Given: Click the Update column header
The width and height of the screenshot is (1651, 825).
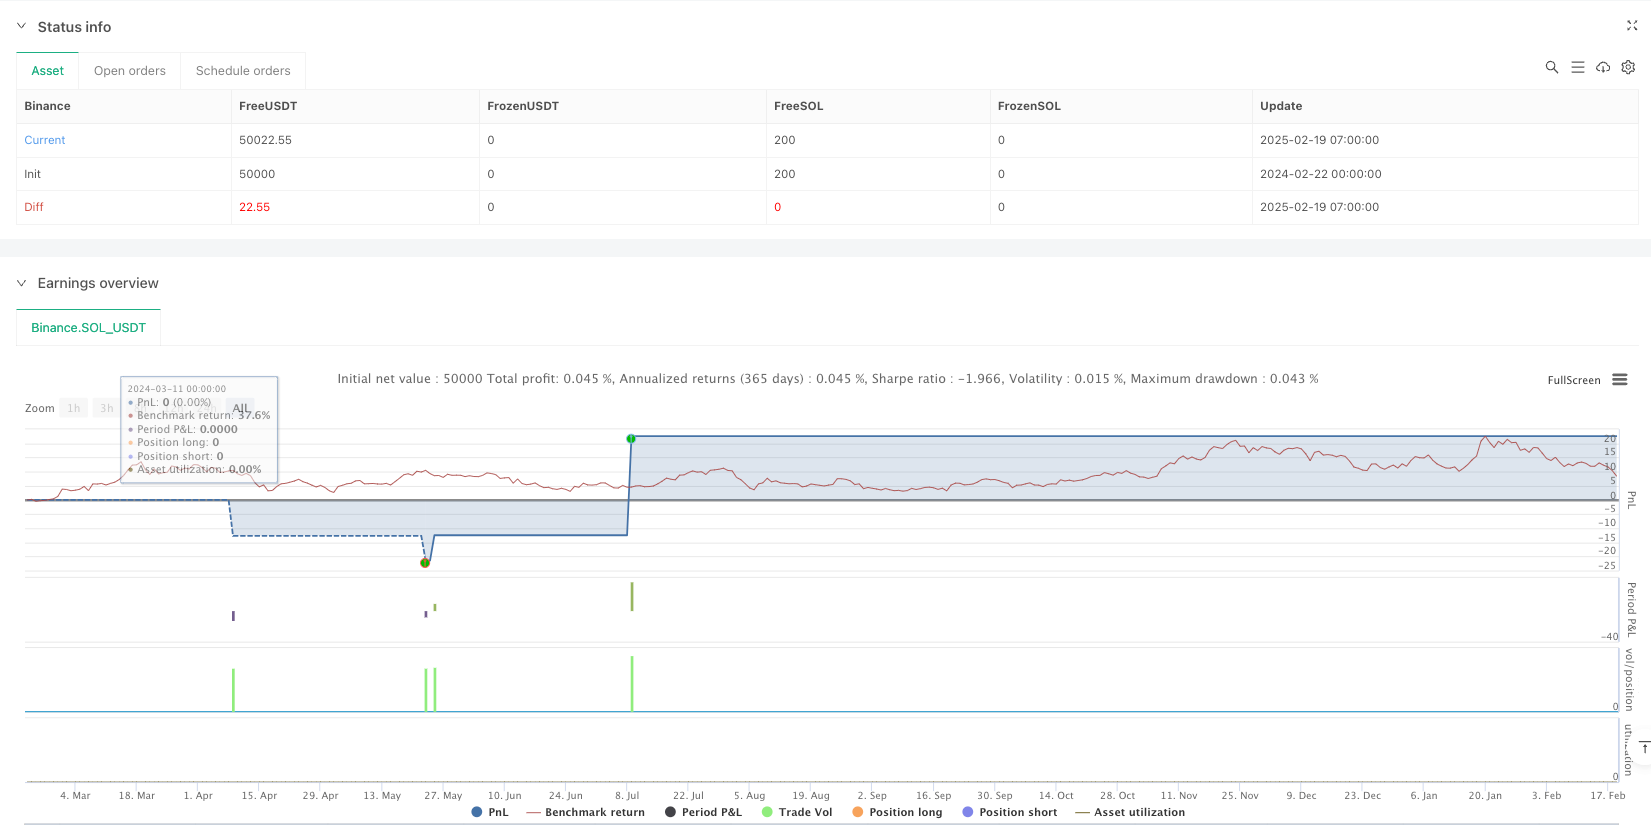Looking at the screenshot, I should tap(1281, 106).
